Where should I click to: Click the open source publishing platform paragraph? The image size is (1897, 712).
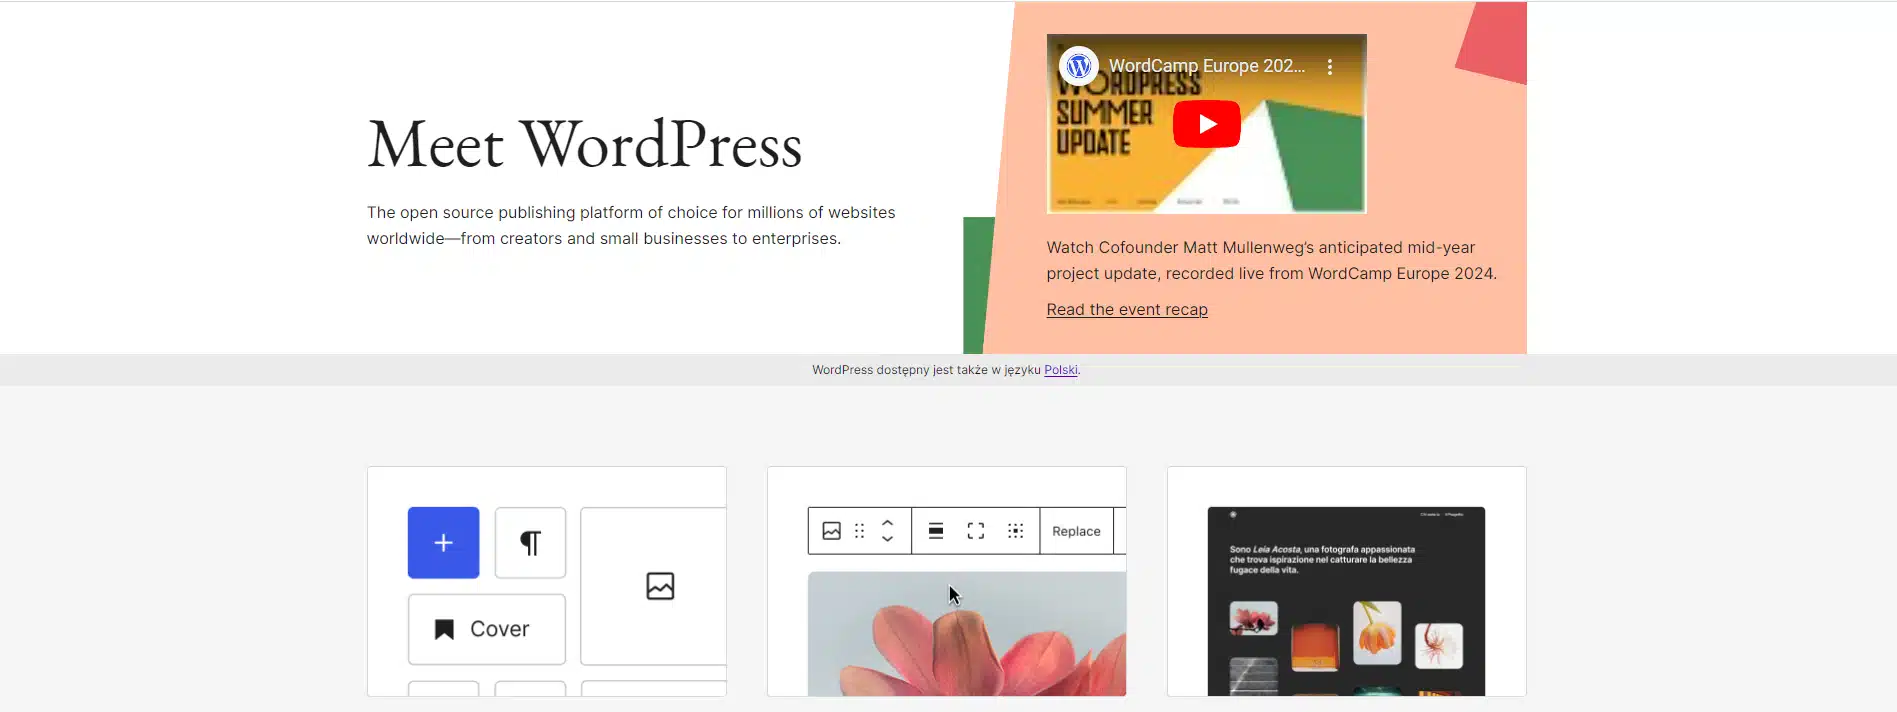pos(631,225)
